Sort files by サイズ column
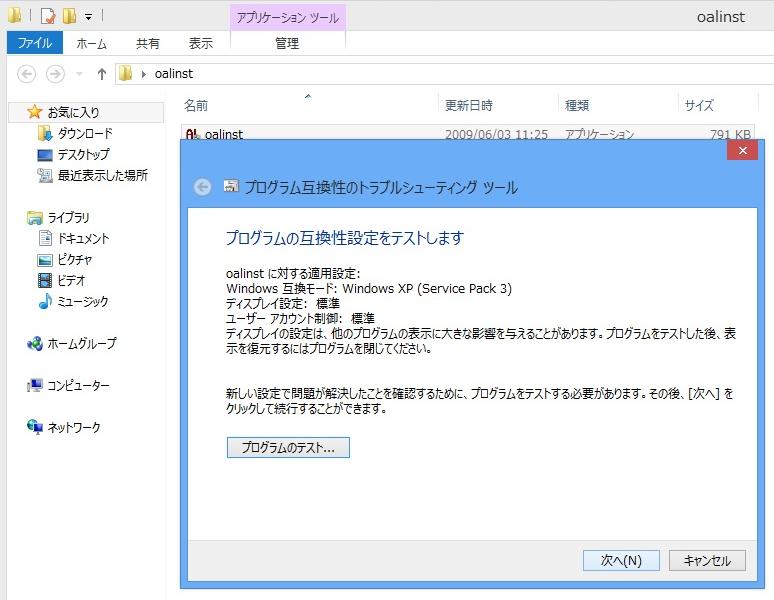 (x=698, y=105)
